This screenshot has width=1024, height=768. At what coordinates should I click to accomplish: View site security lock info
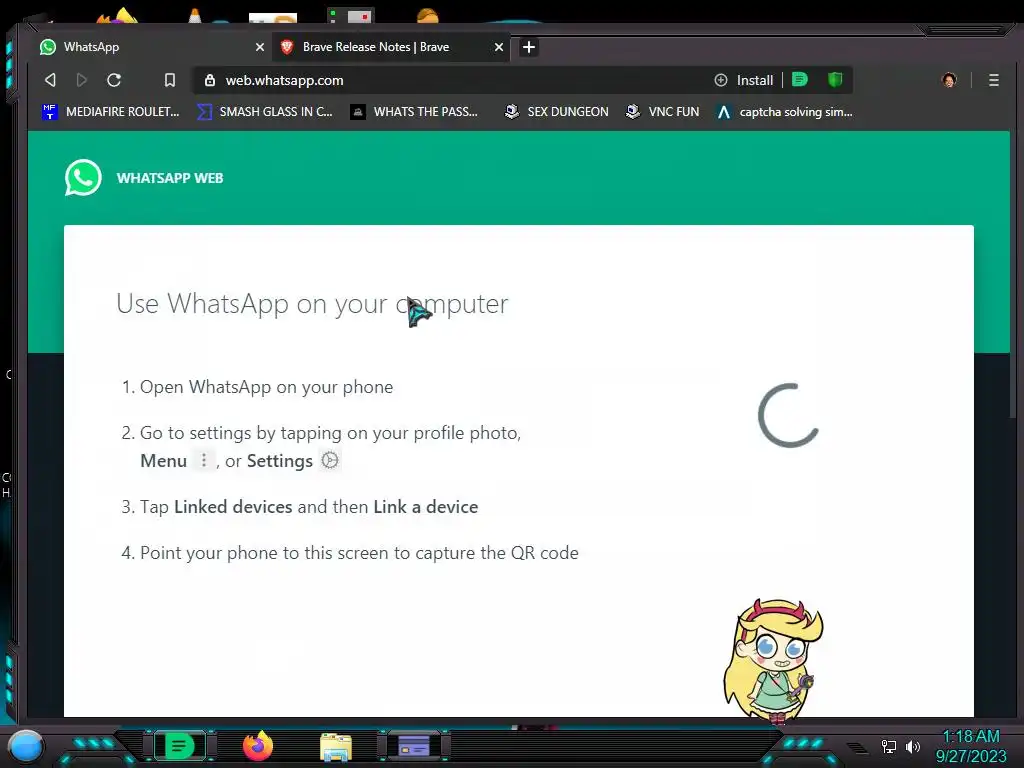point(210,80)
